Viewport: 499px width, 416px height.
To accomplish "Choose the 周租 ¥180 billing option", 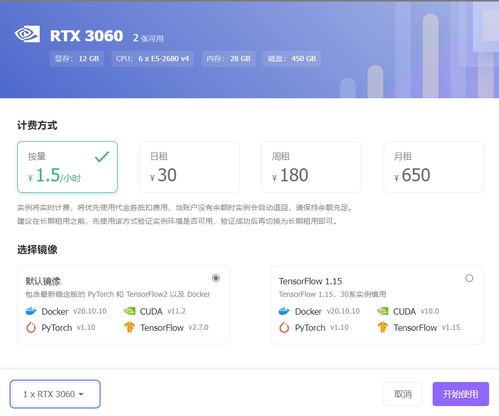I will 311,167.
